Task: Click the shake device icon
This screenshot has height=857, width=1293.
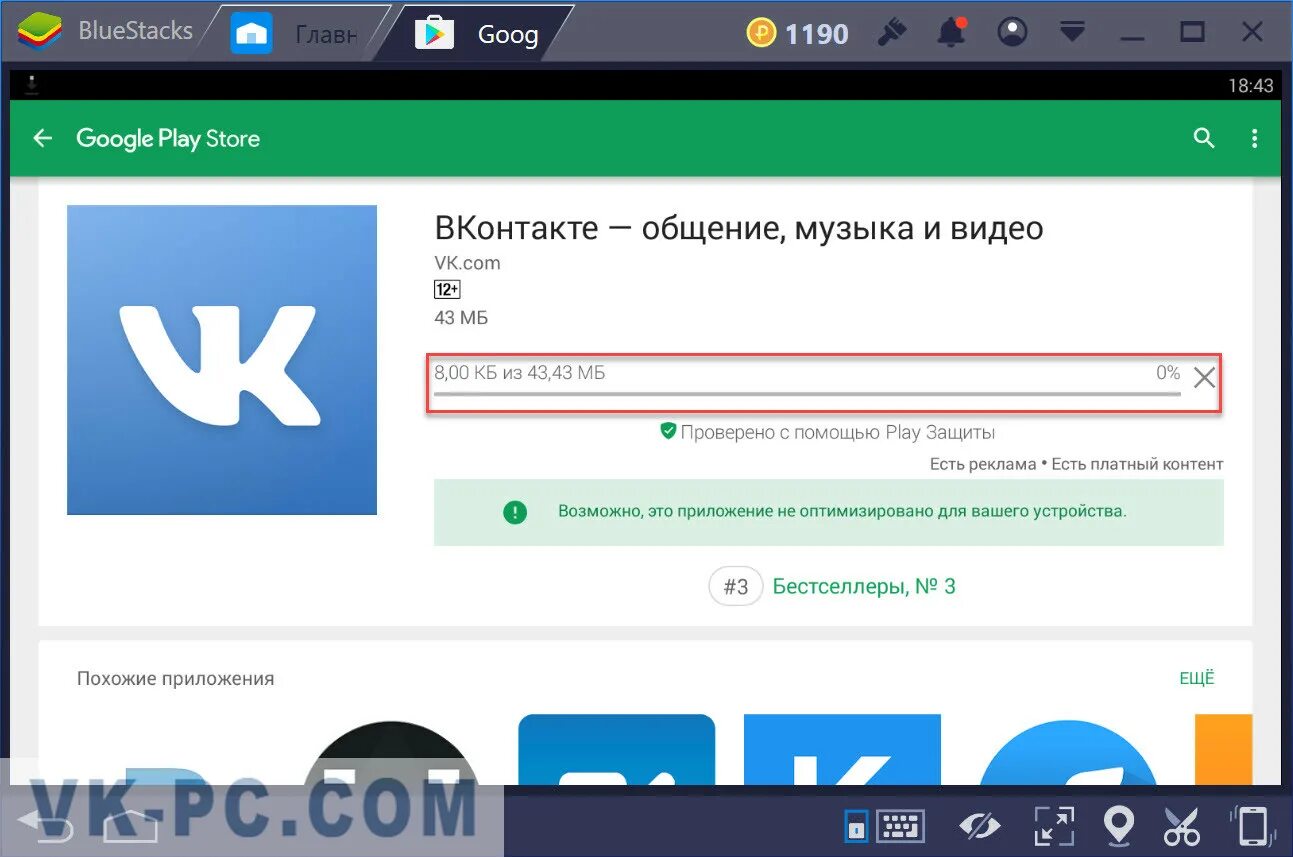Action: pyautogui.click(x=1251, y=826)
